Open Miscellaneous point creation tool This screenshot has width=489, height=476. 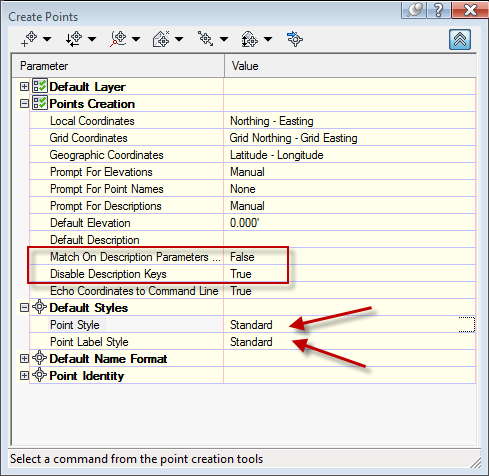29,39
